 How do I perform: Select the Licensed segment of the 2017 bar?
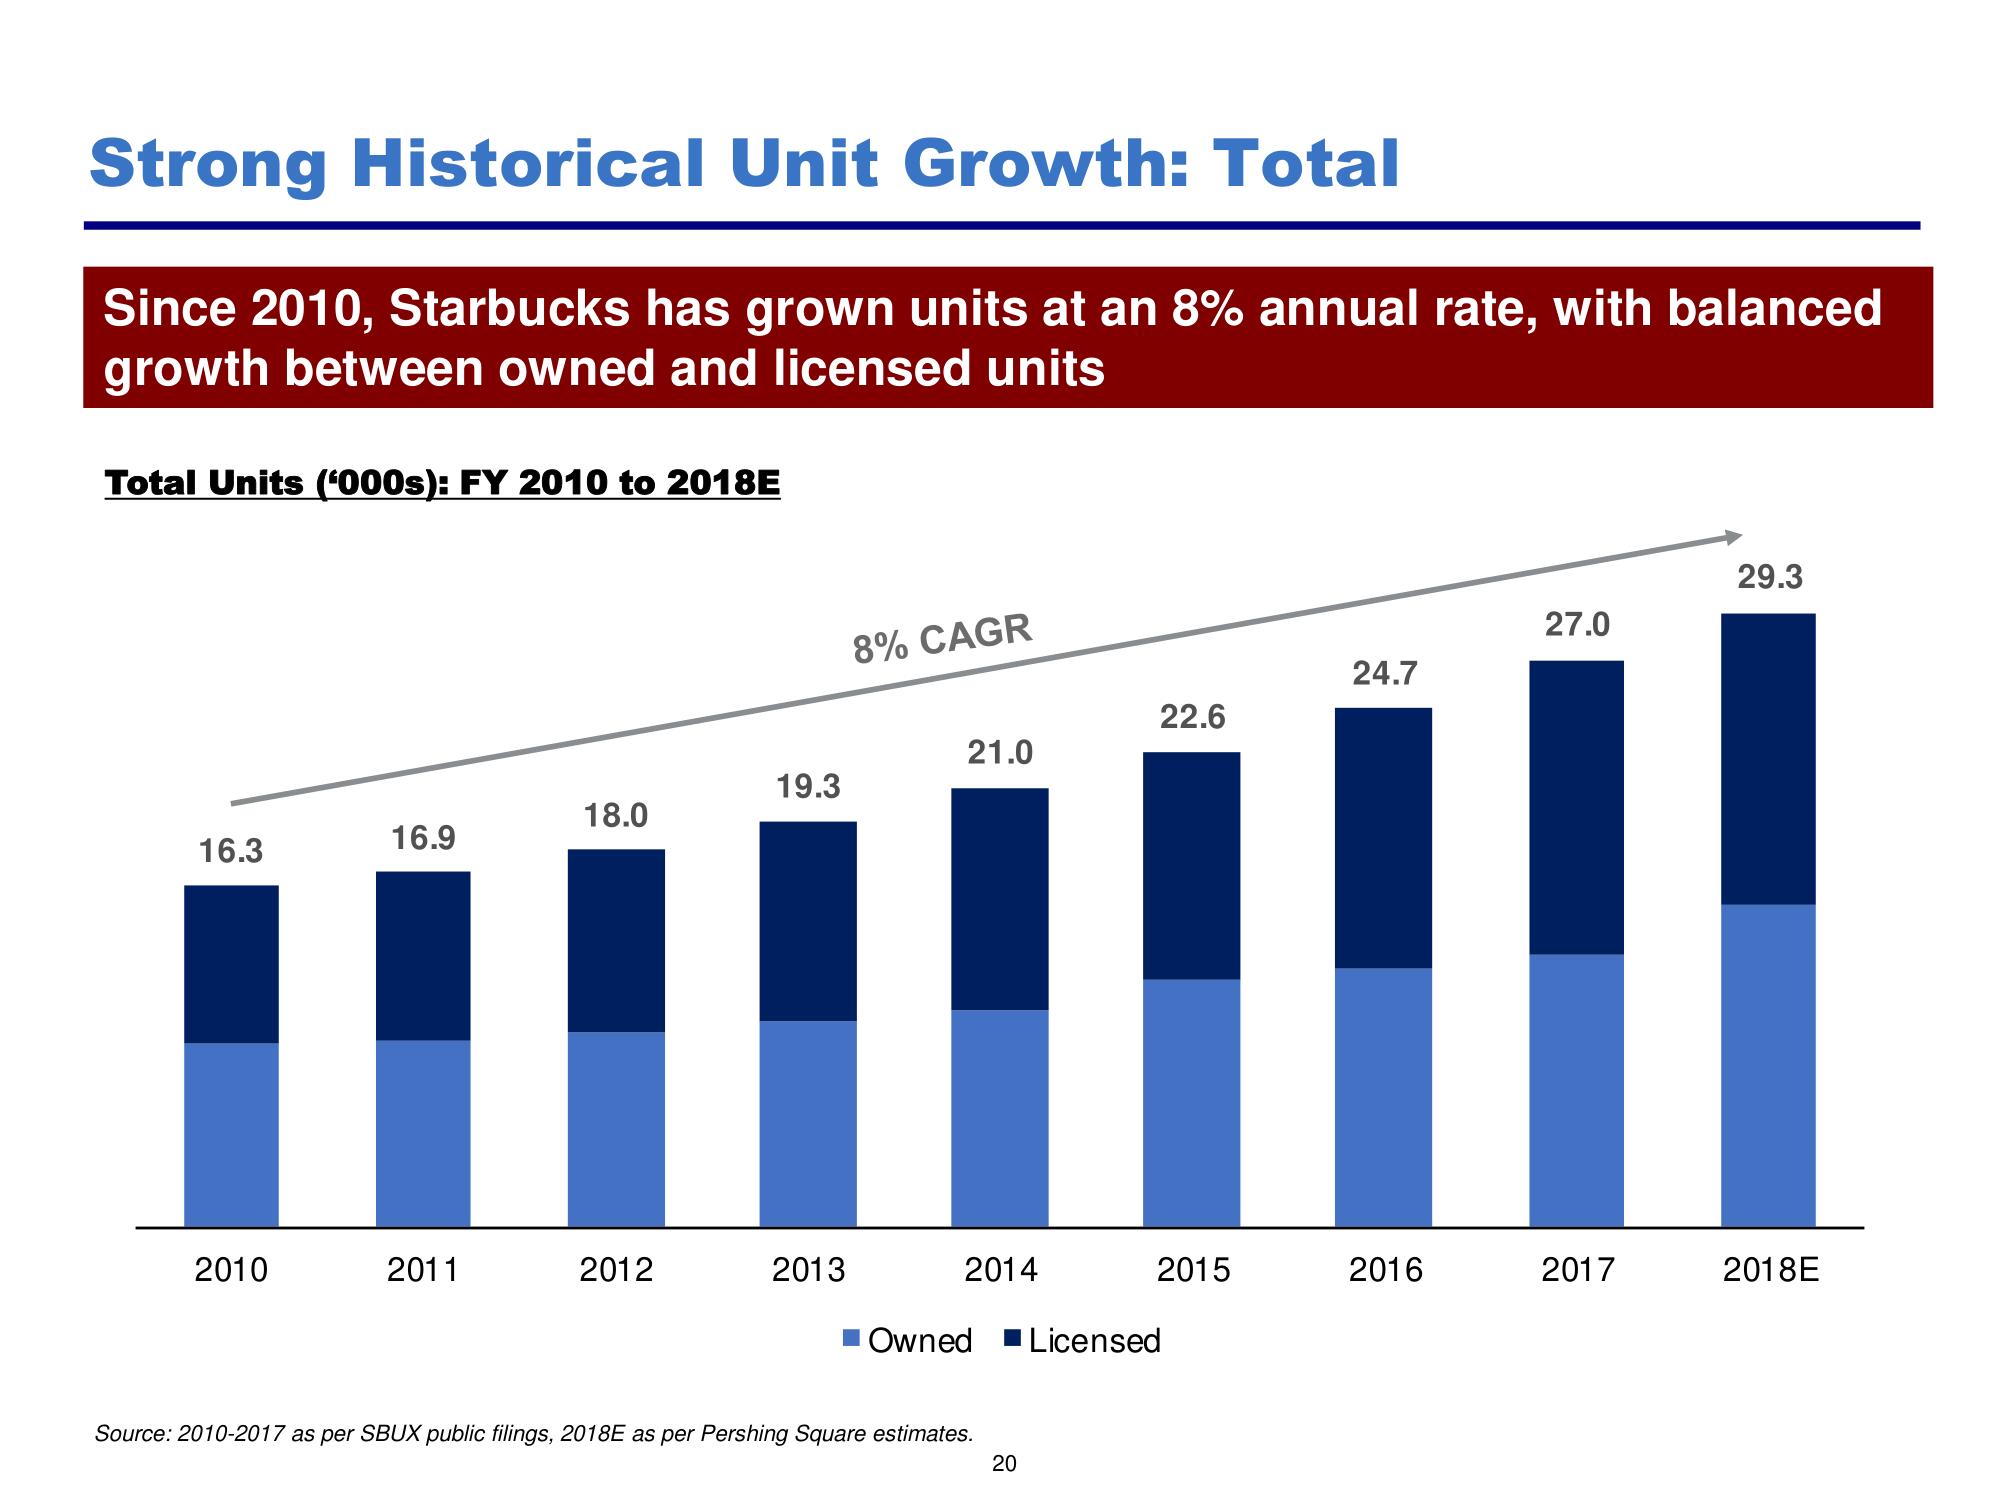point(1577,807)
